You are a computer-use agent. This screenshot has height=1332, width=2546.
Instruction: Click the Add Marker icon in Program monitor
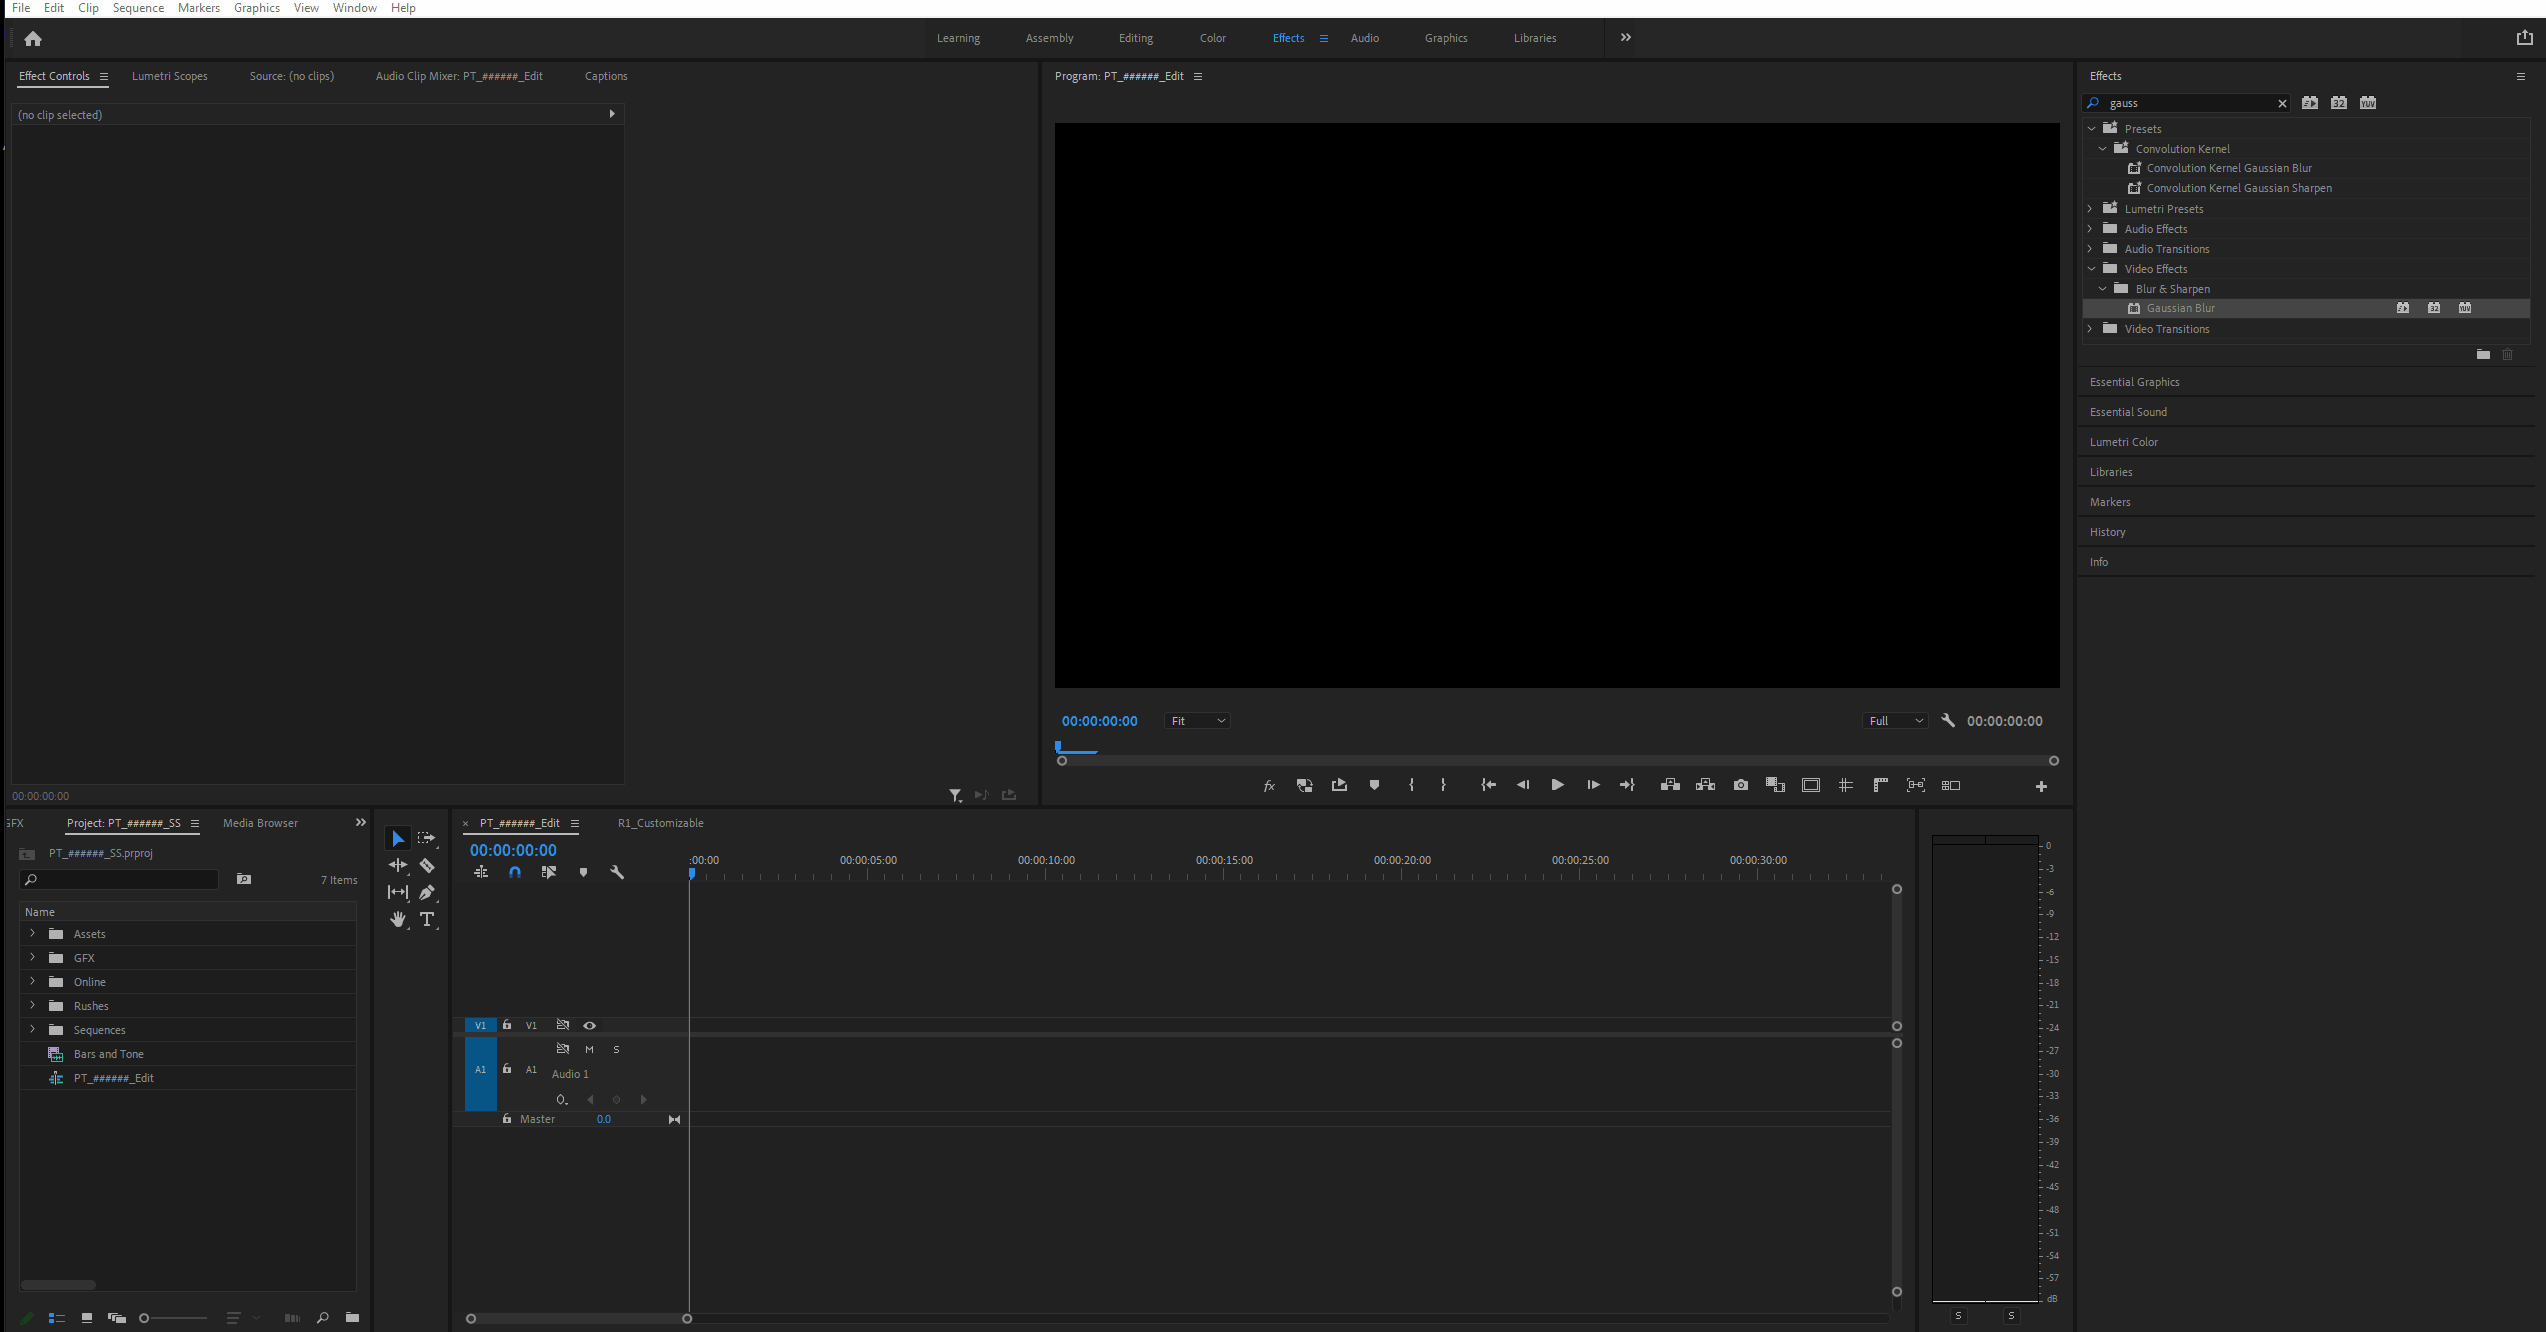pos(1374,785)
